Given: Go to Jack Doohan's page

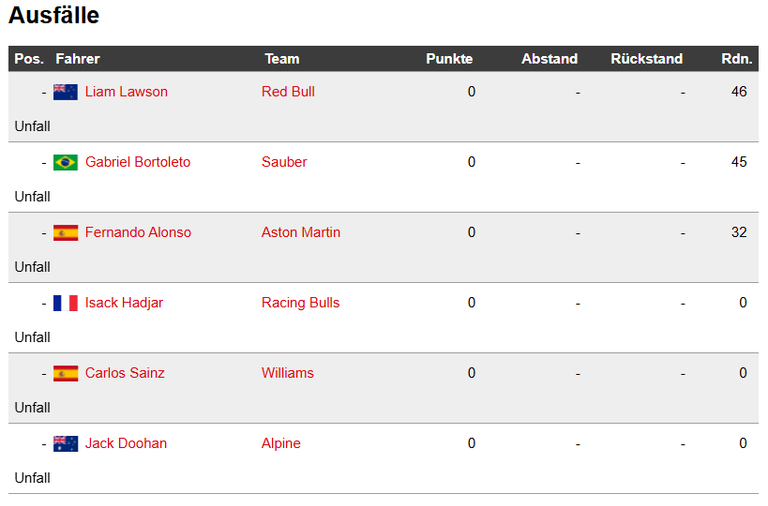Looking at the screenshot, I should point(126,443).
